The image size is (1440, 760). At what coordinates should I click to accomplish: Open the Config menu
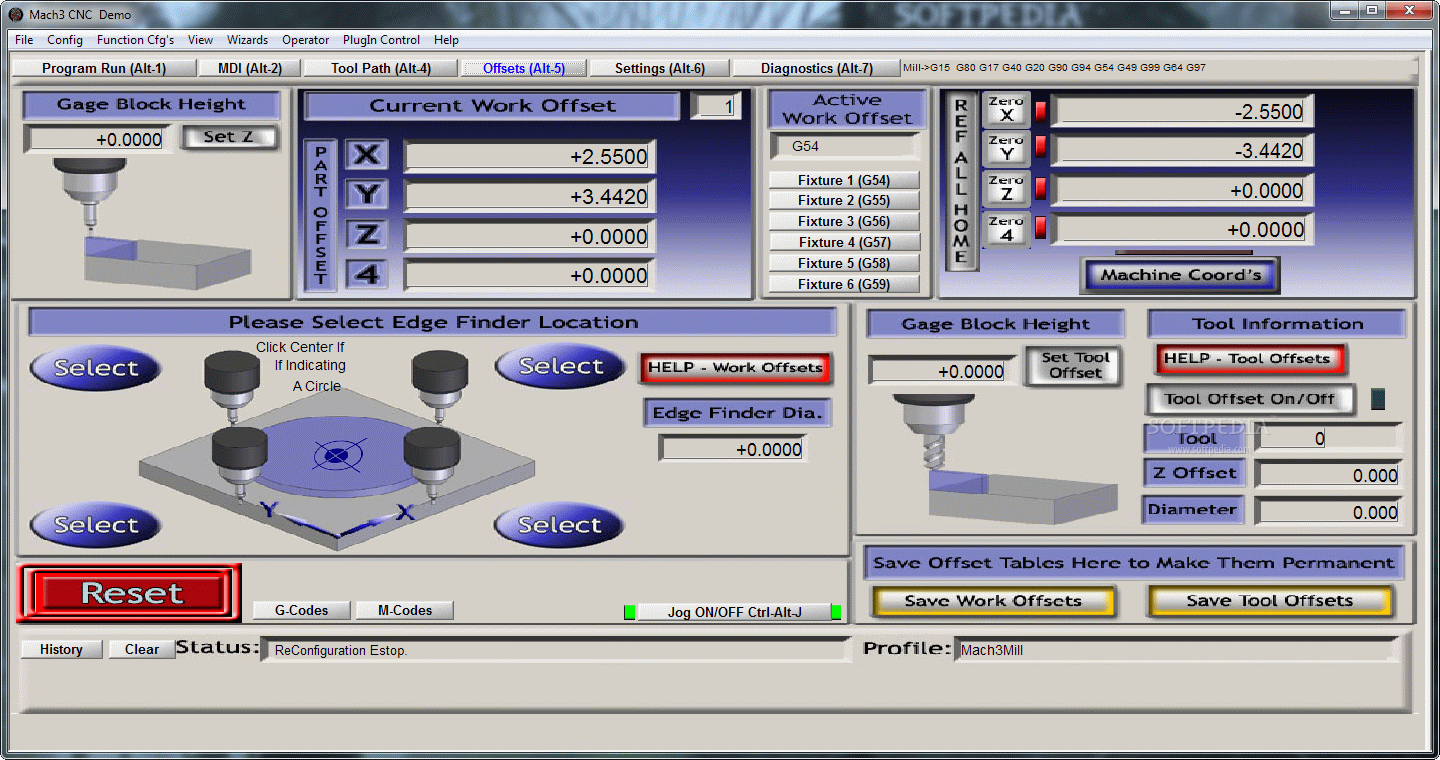point(65,40)
